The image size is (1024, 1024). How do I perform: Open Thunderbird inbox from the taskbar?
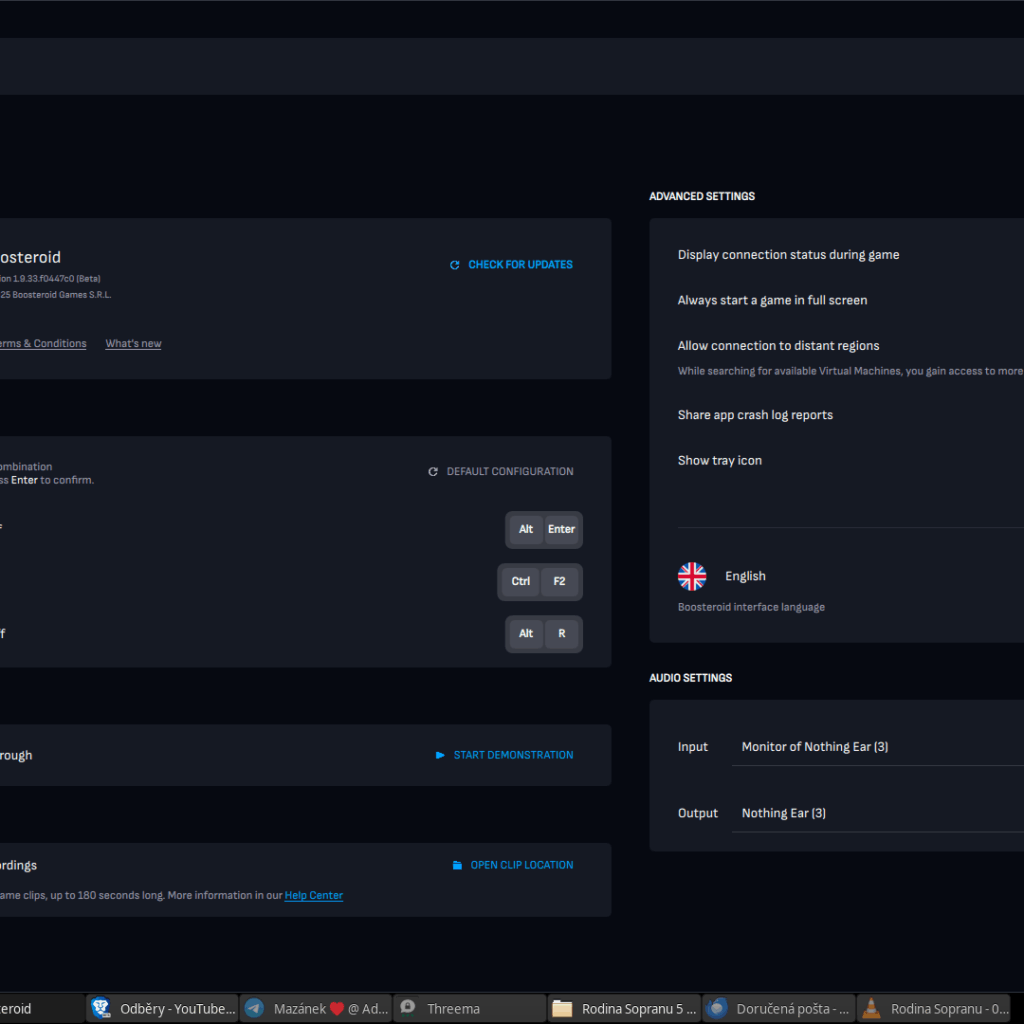779,1009
